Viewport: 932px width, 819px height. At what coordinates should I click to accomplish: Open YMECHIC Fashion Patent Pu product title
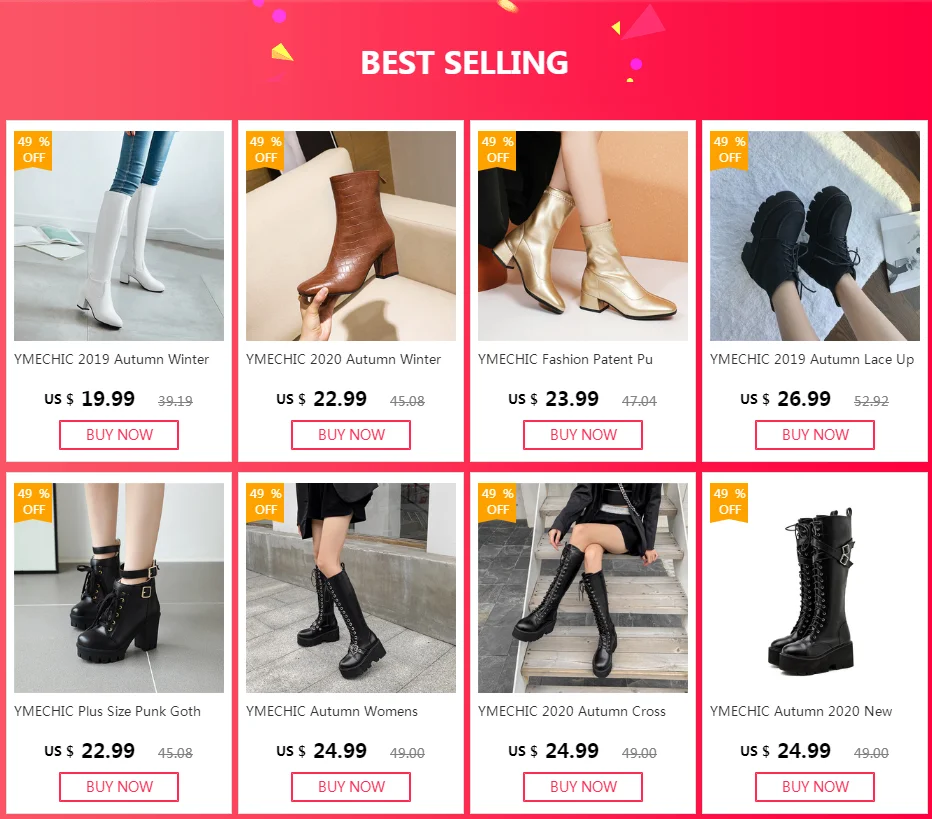565,360
